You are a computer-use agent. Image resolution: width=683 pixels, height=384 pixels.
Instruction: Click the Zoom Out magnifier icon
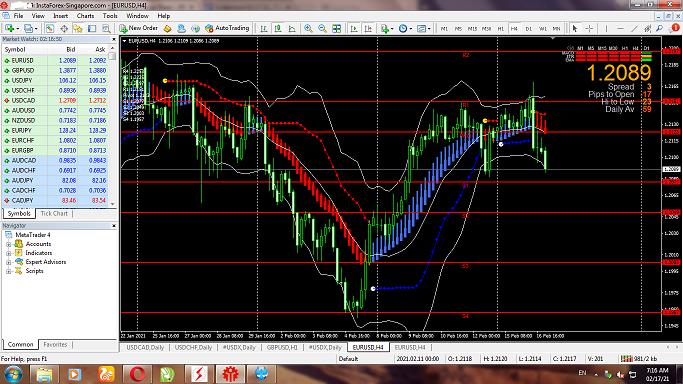322,28
